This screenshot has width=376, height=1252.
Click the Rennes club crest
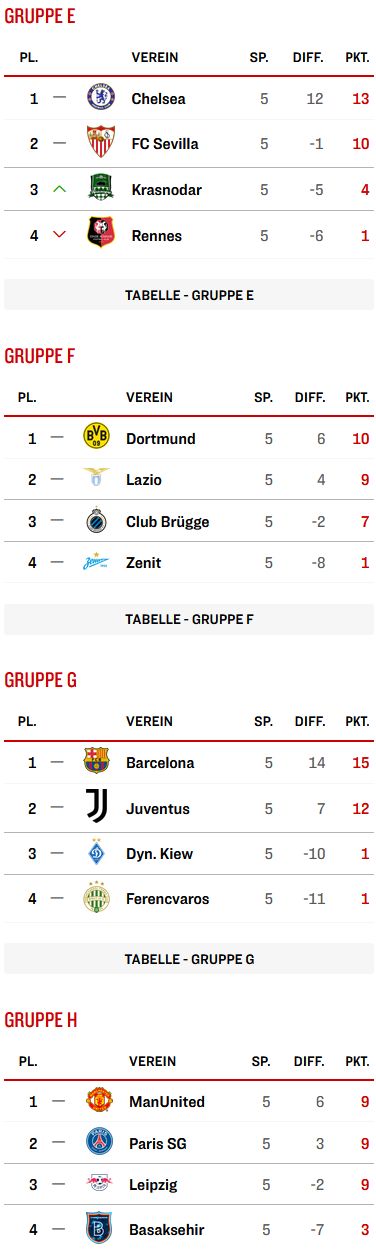[99, 236]
